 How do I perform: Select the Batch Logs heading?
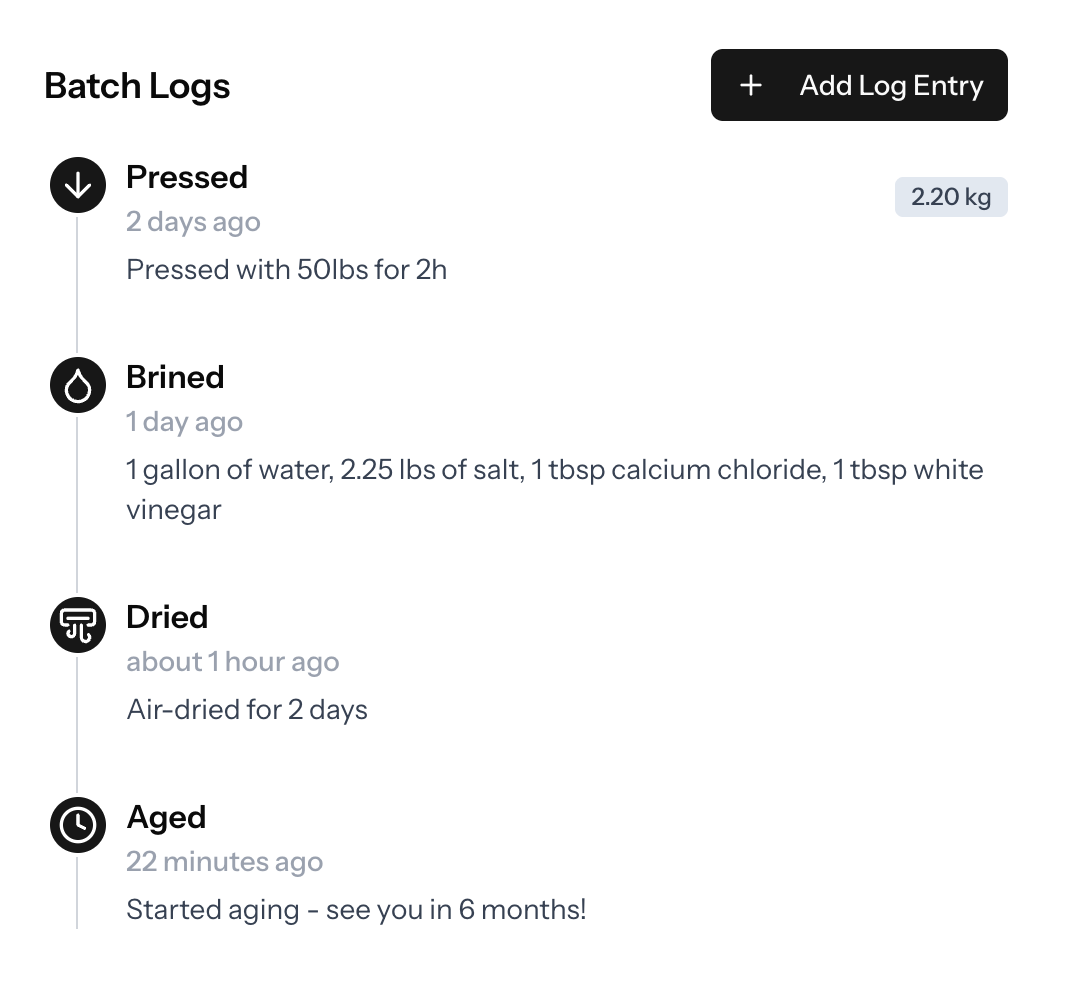click(x=136, y=86)
